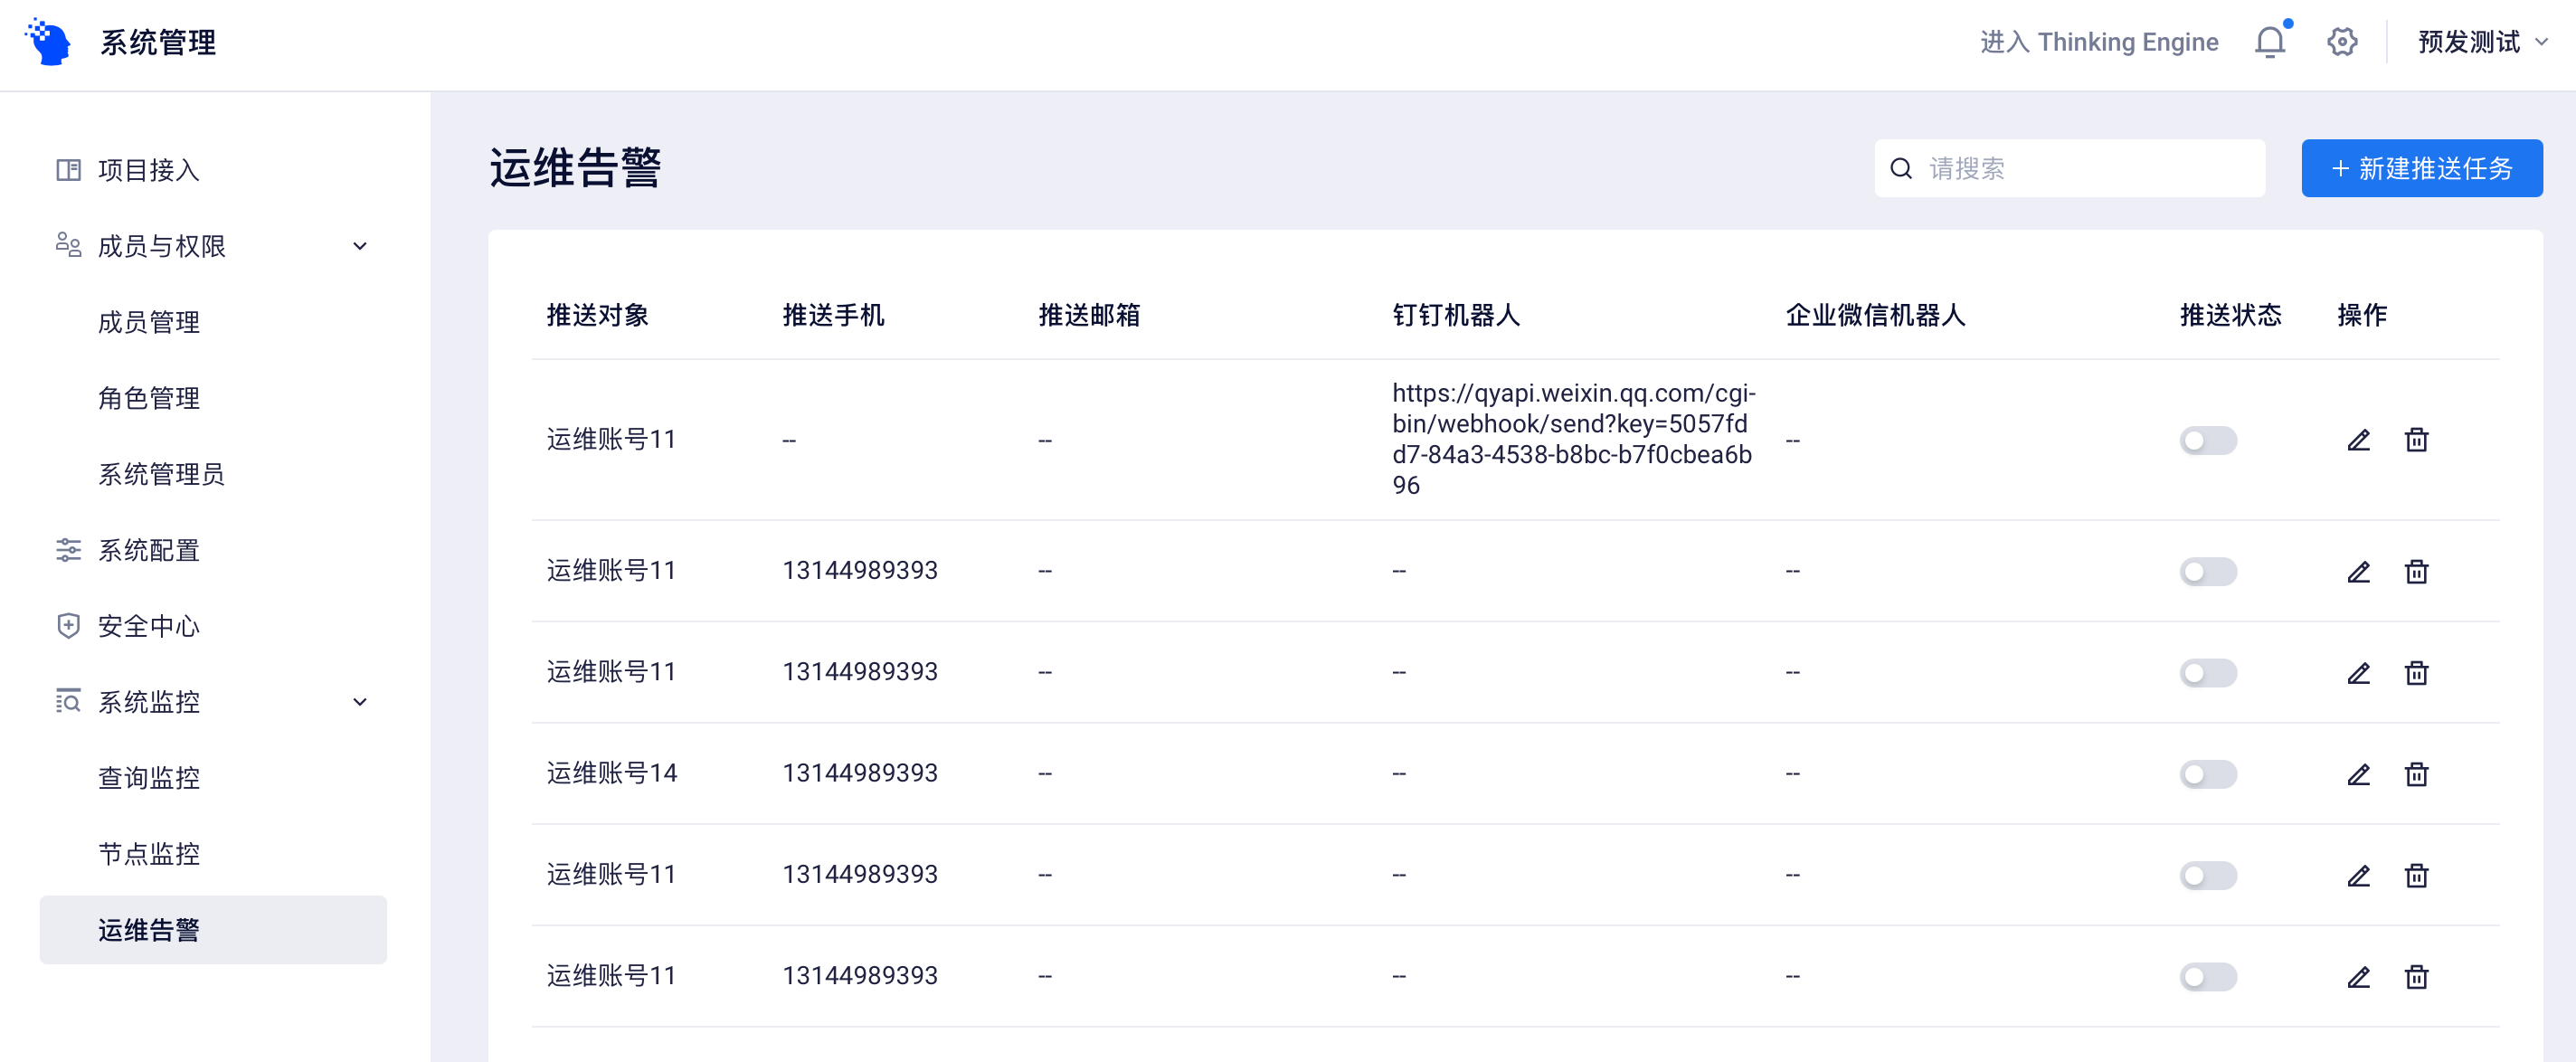This screenshot has height=1062, width=2576.
Task: Toggle push status in last visible row
Action: tap(2208, 977)
